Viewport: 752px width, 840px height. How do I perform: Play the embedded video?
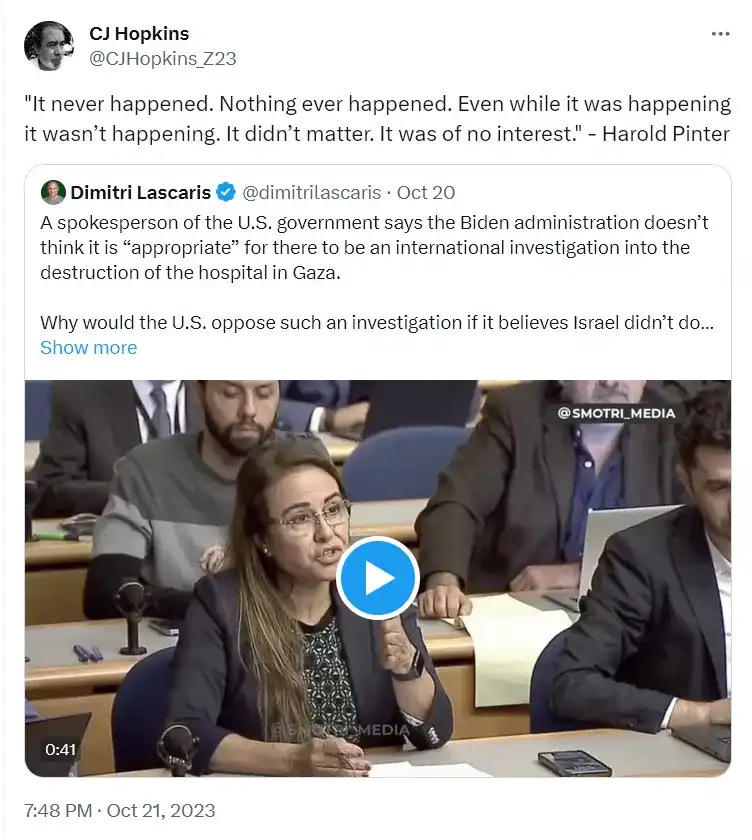coord(376,577)
